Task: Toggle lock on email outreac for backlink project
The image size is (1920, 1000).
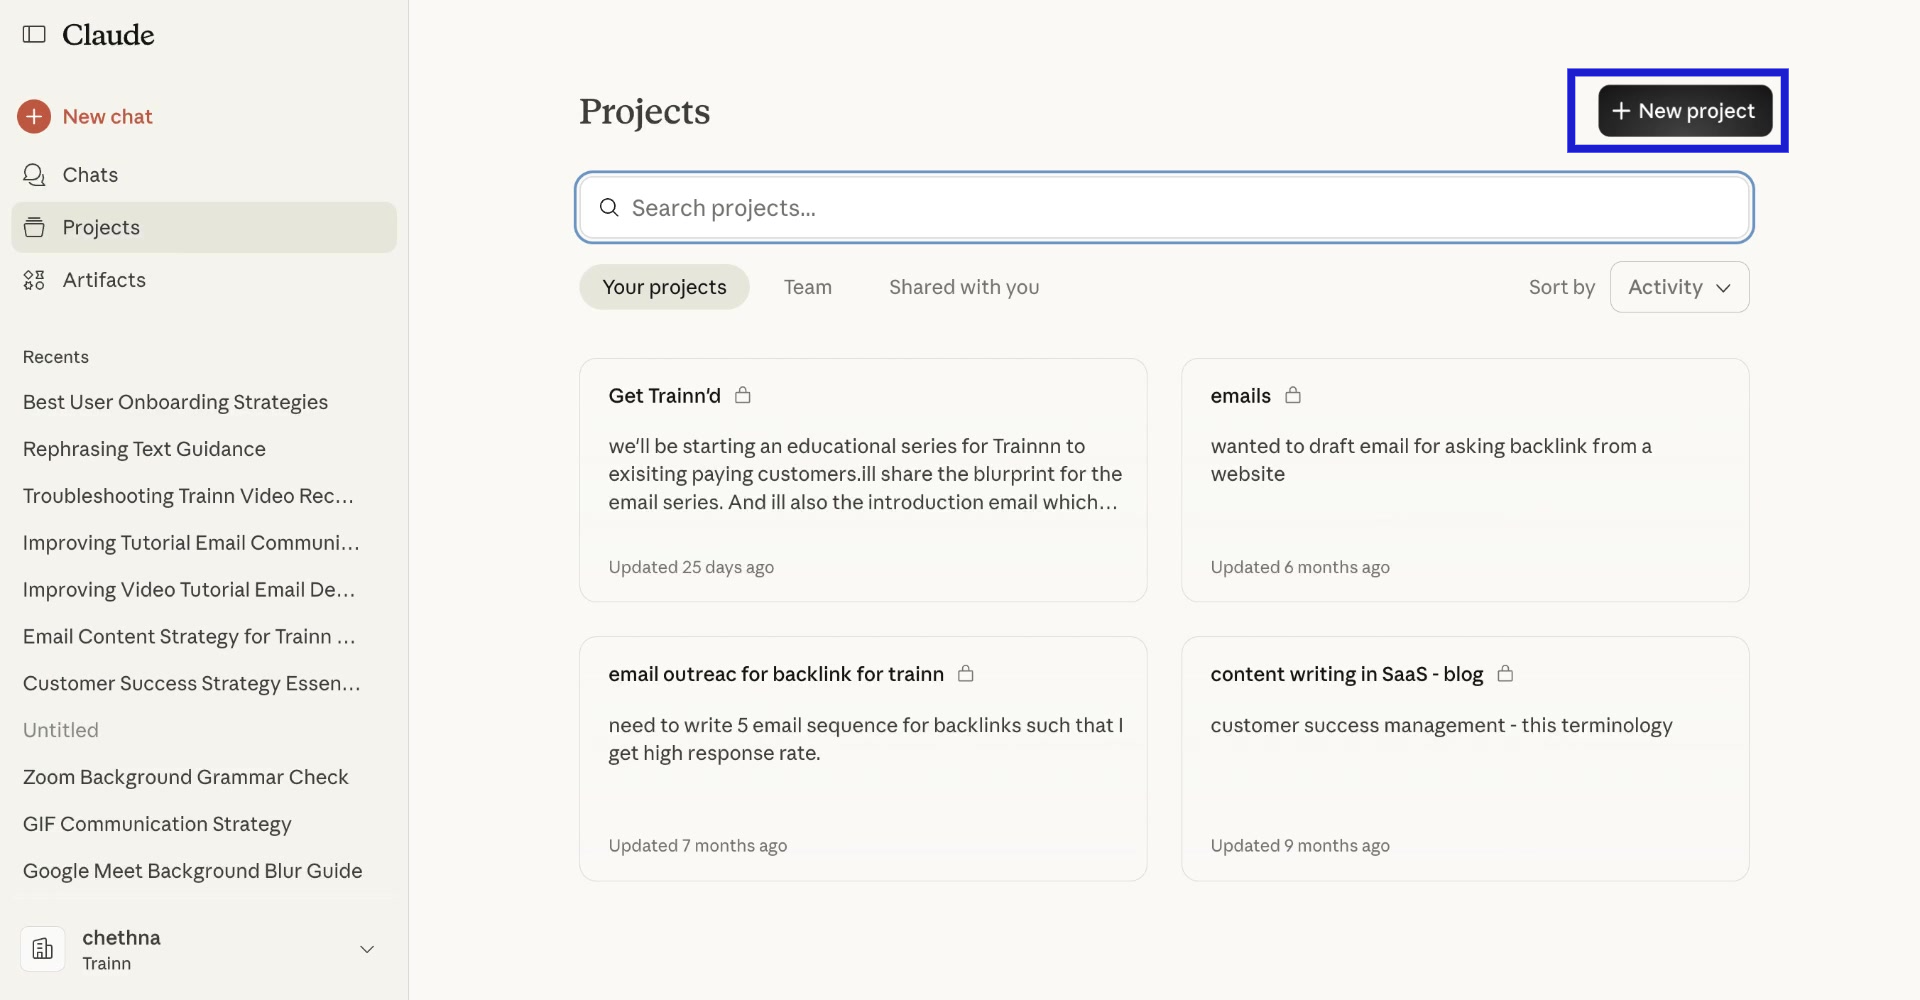Action: pos(966,674)
